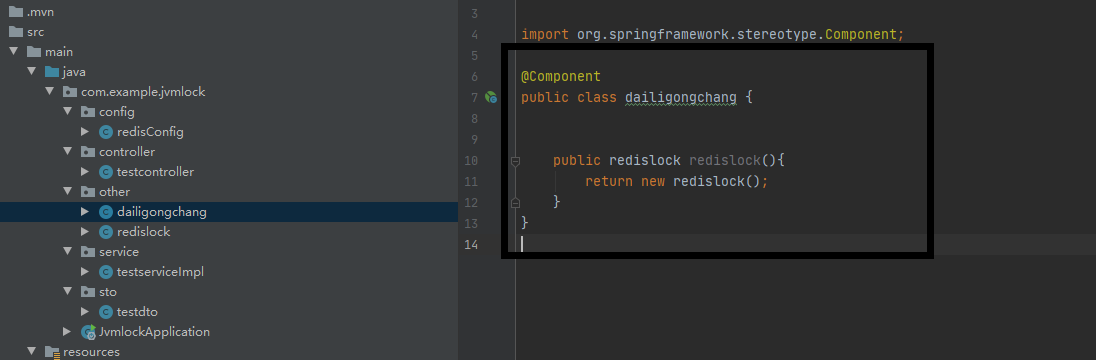Click line number 9 in the gutter
Image resolution: width=1096 pixels, height=360 pixels.
[x=474, y=139]
